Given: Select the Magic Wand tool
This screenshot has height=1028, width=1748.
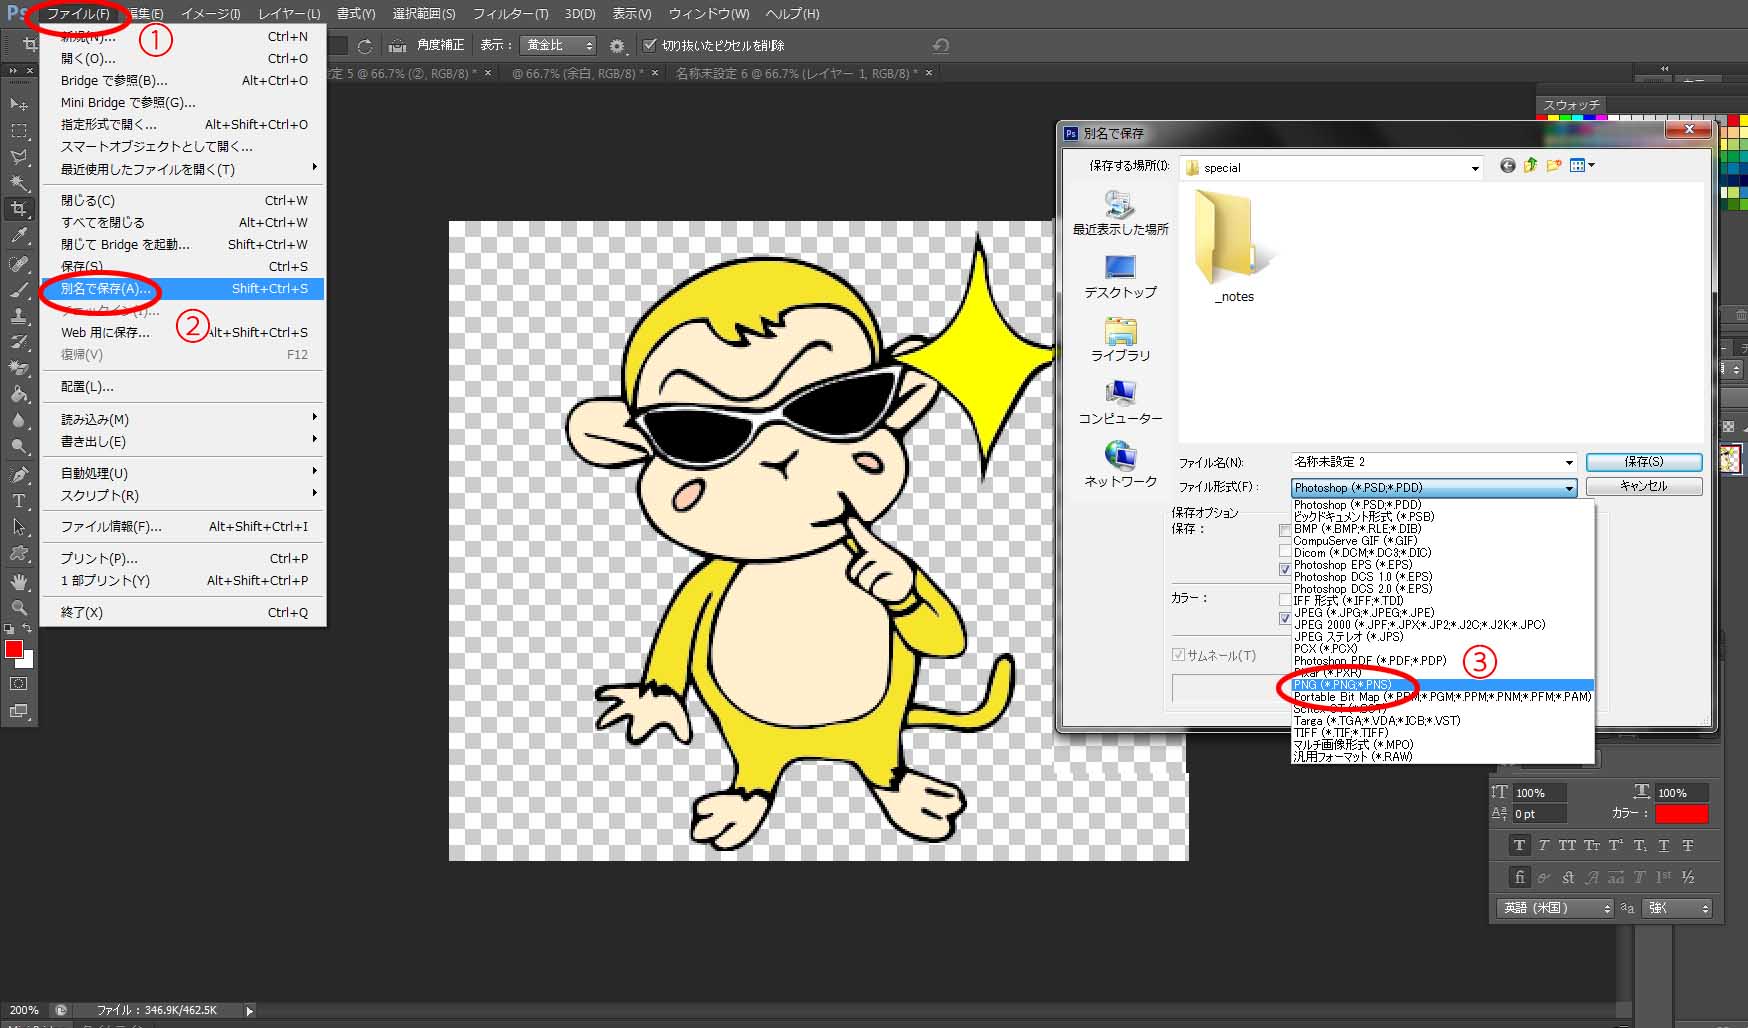Looking at the screenshot, I should point(19,183).
